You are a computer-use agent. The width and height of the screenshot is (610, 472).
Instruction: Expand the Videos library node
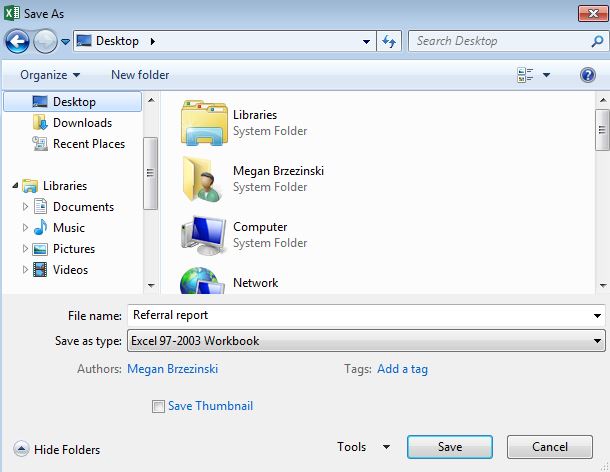(x=25, y=270)
